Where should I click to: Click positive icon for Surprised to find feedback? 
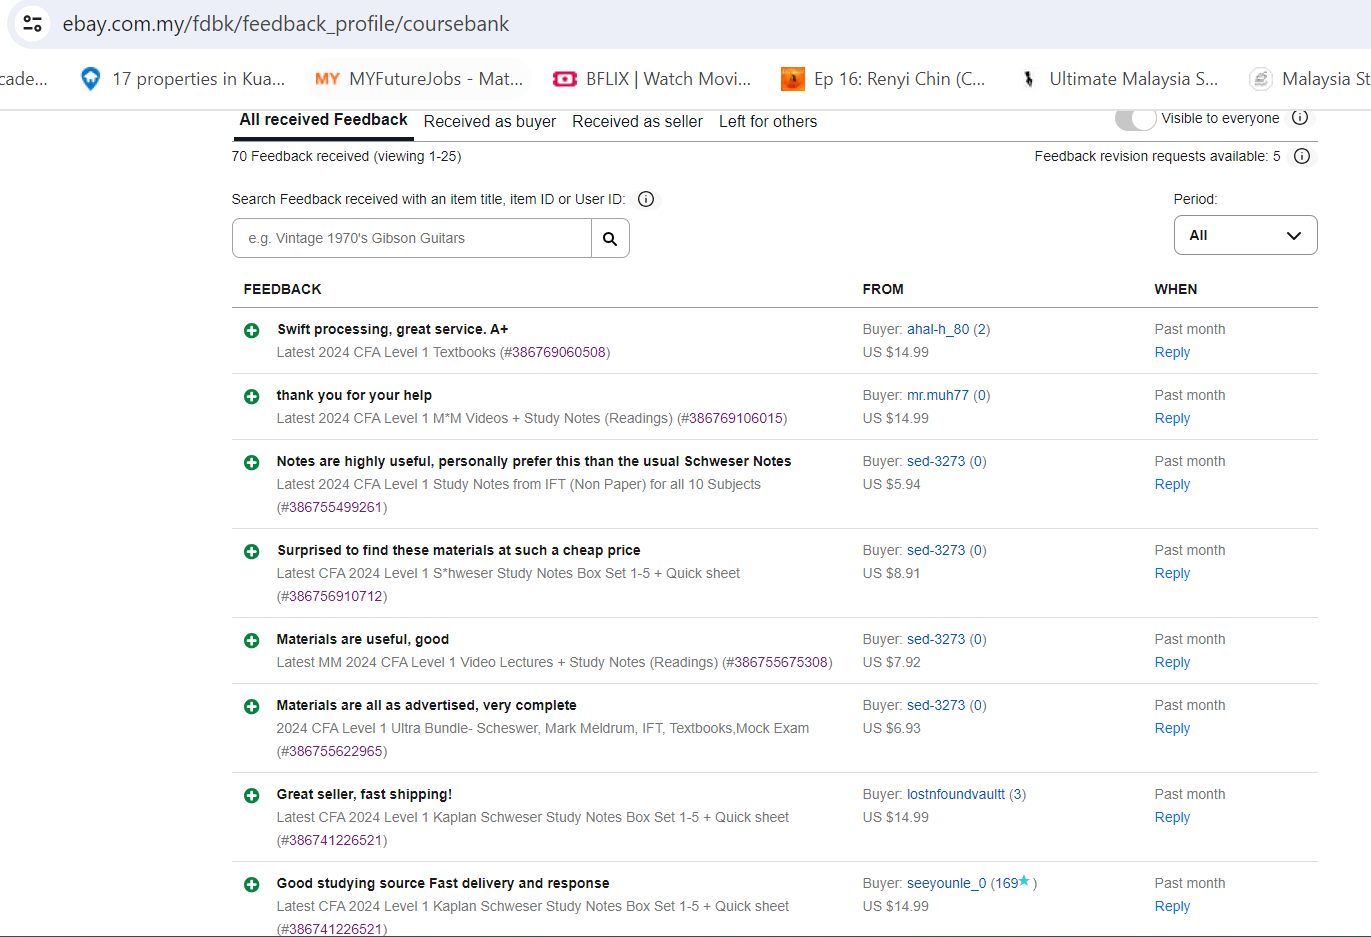point(252,551)
